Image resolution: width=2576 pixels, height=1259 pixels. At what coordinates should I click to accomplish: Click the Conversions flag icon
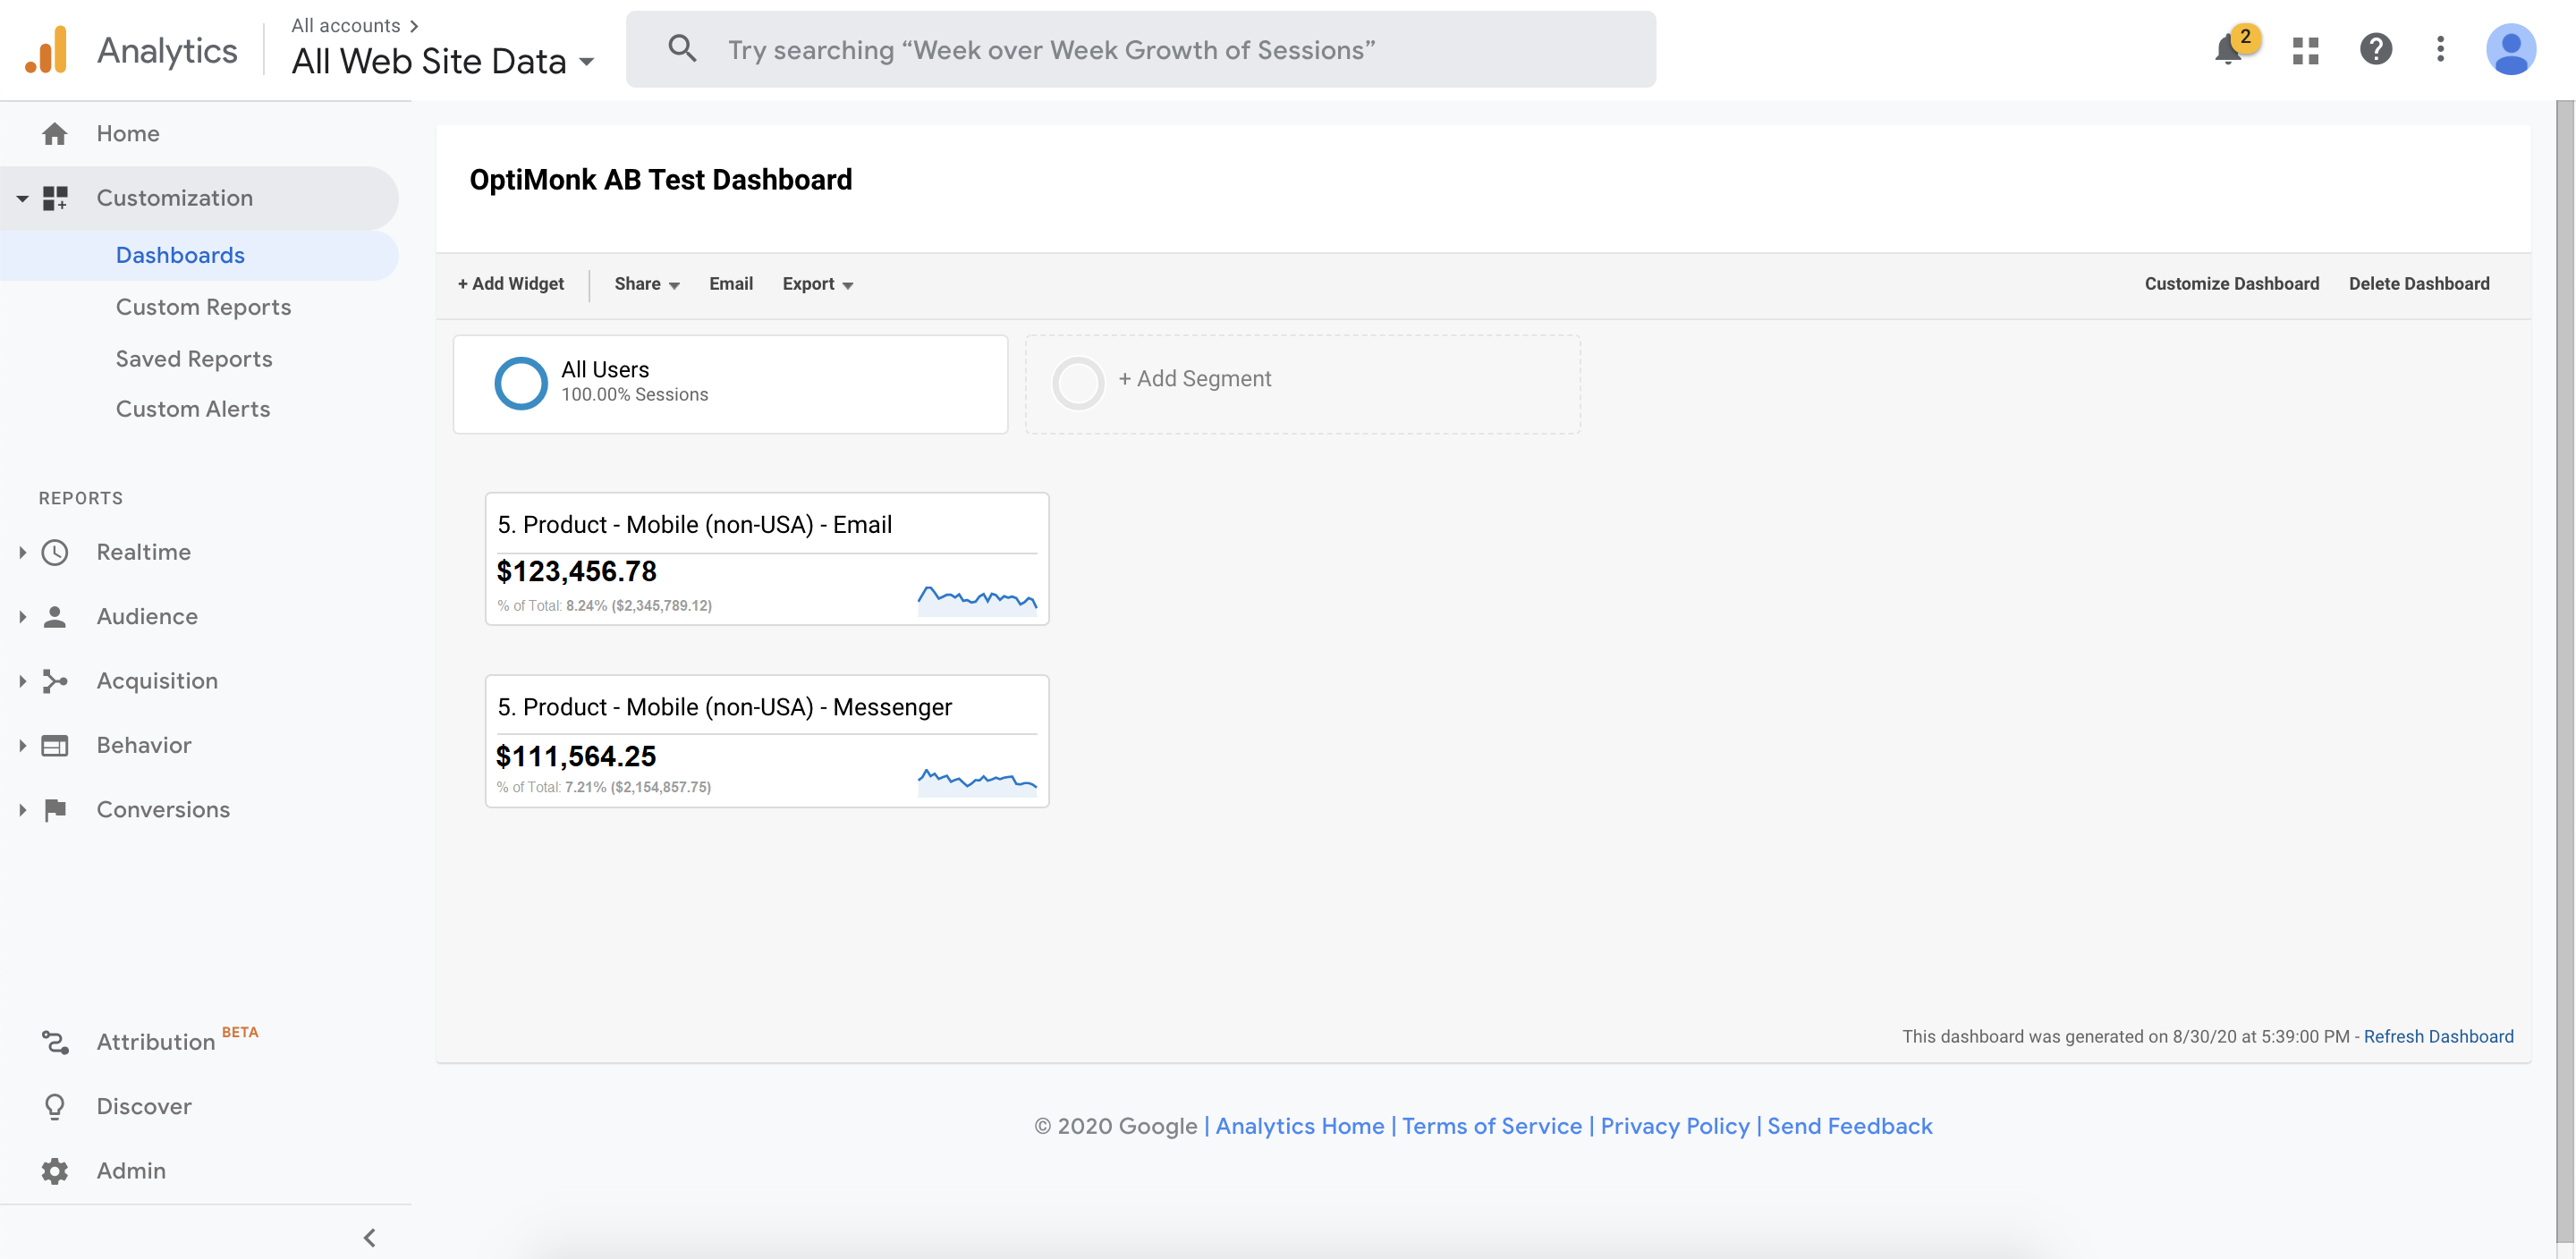[55, 810]
